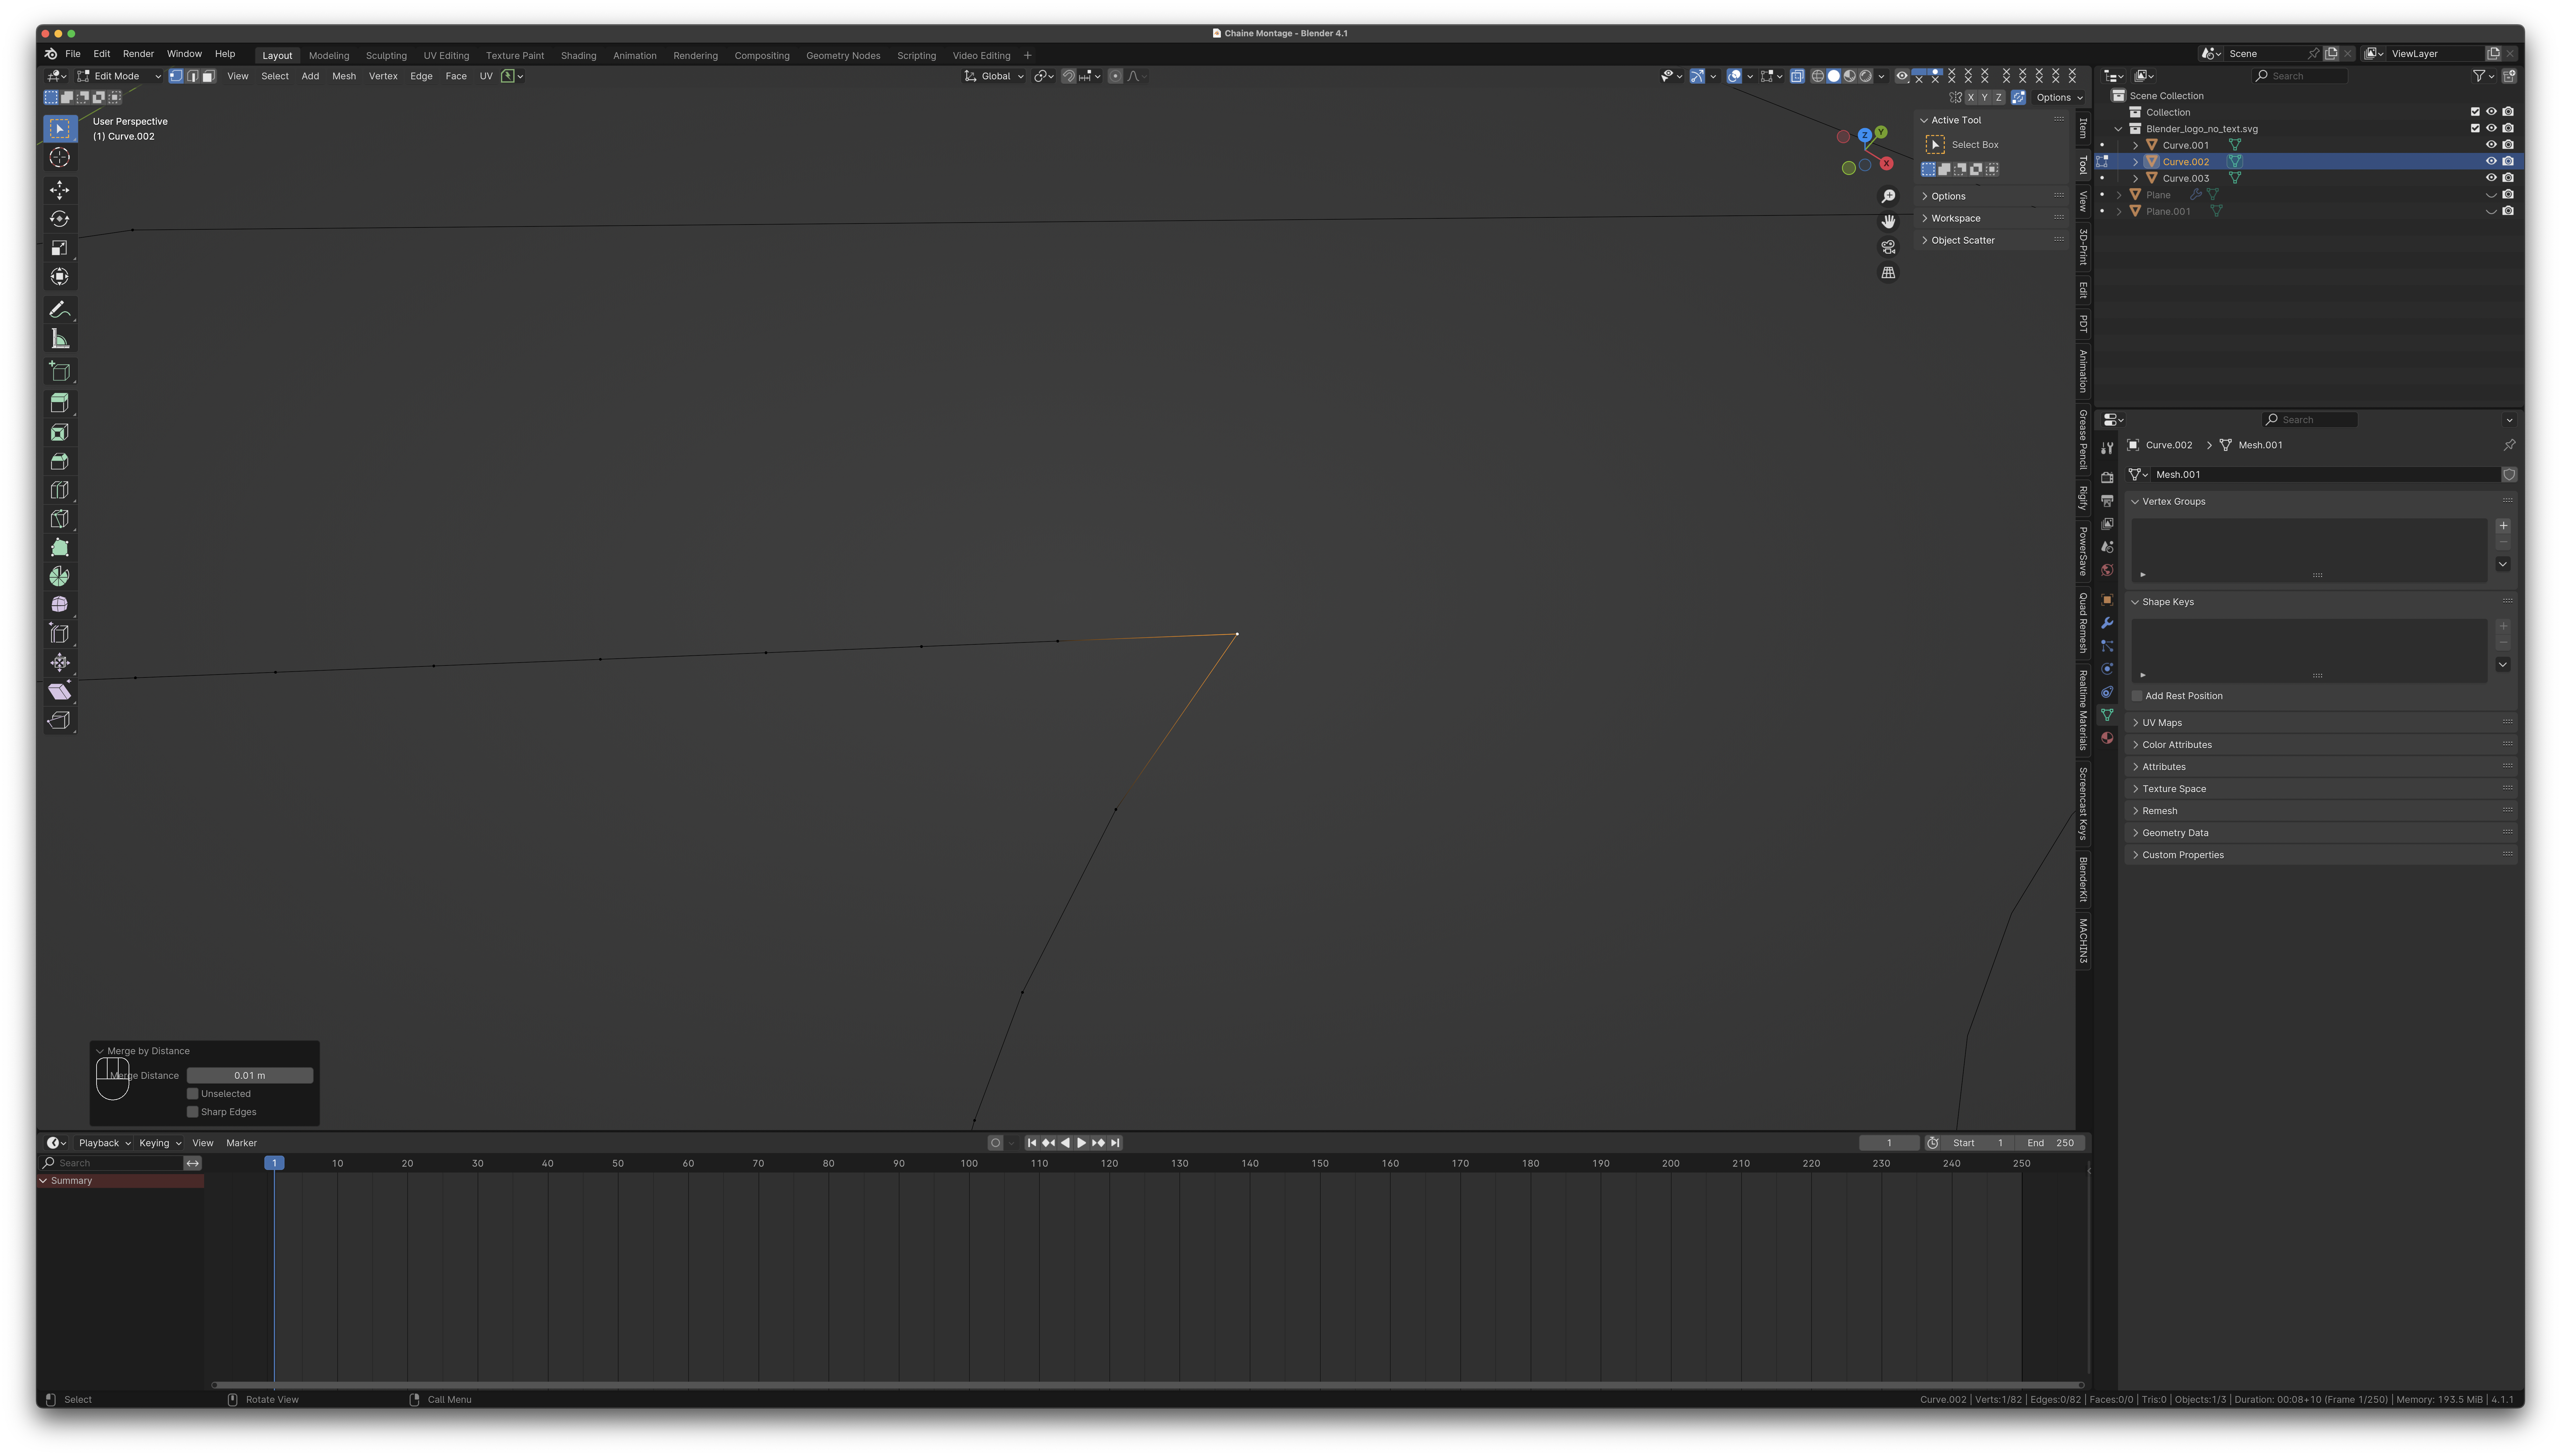The height and width of the screenshot is (1456, 2561).
Task: Open the Vertex menu in viewport header
Action: pos(383,76)
